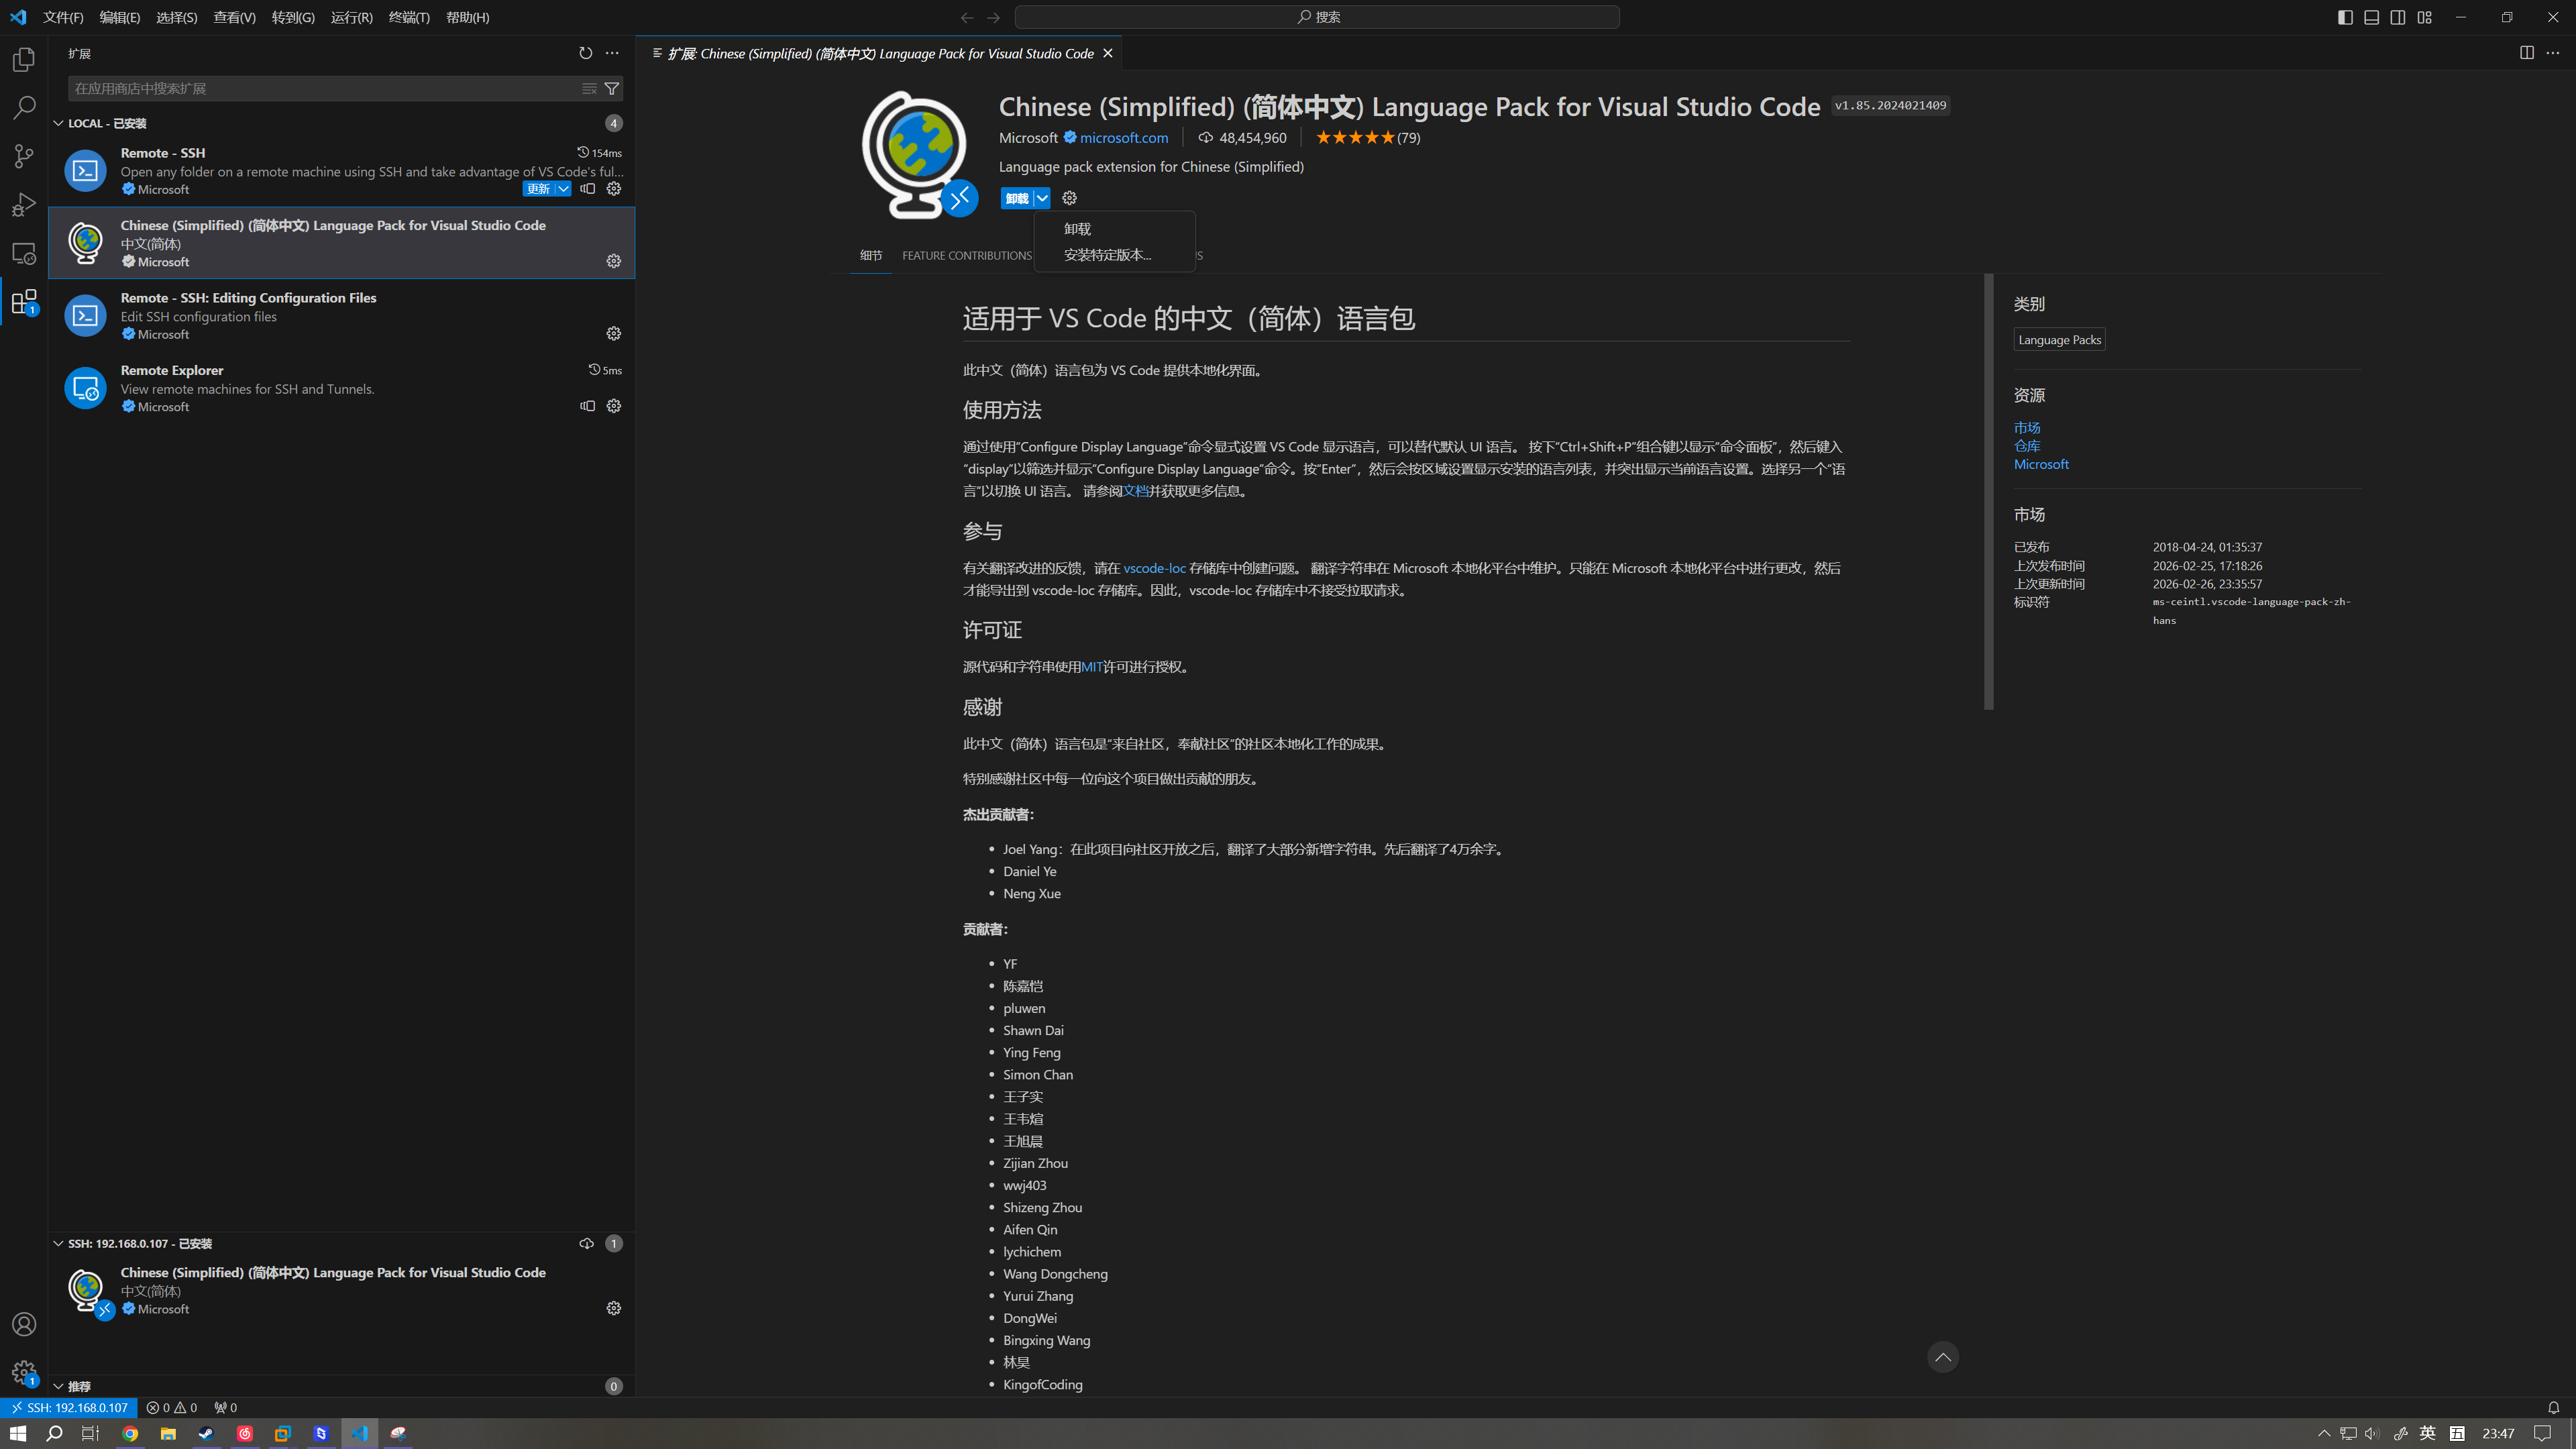Select 卸载 from the dropdown menu
This screenshot has width=2576, height=1449.
click(1115, 229)
